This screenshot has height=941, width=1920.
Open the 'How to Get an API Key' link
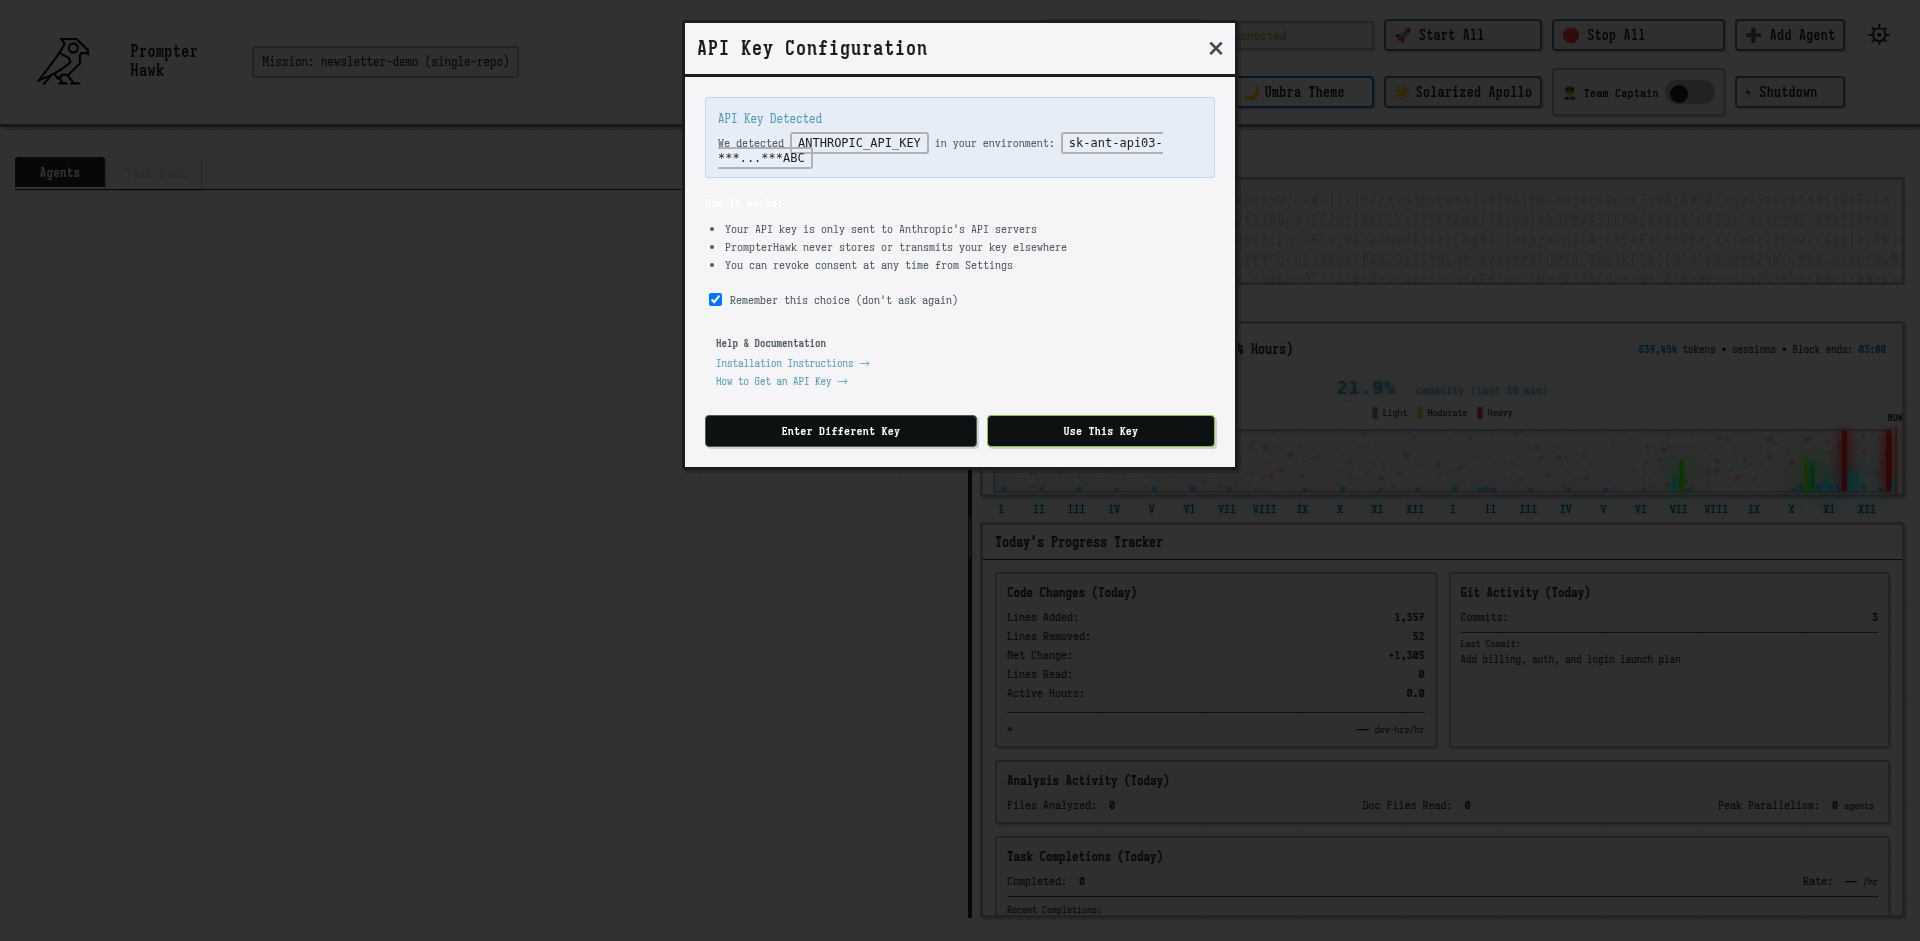coord(775,381)
